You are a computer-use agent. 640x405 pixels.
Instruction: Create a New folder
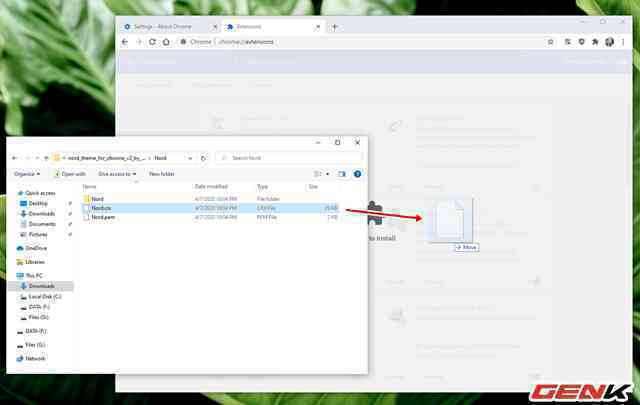pyautogui.click(x=162, y=174)
